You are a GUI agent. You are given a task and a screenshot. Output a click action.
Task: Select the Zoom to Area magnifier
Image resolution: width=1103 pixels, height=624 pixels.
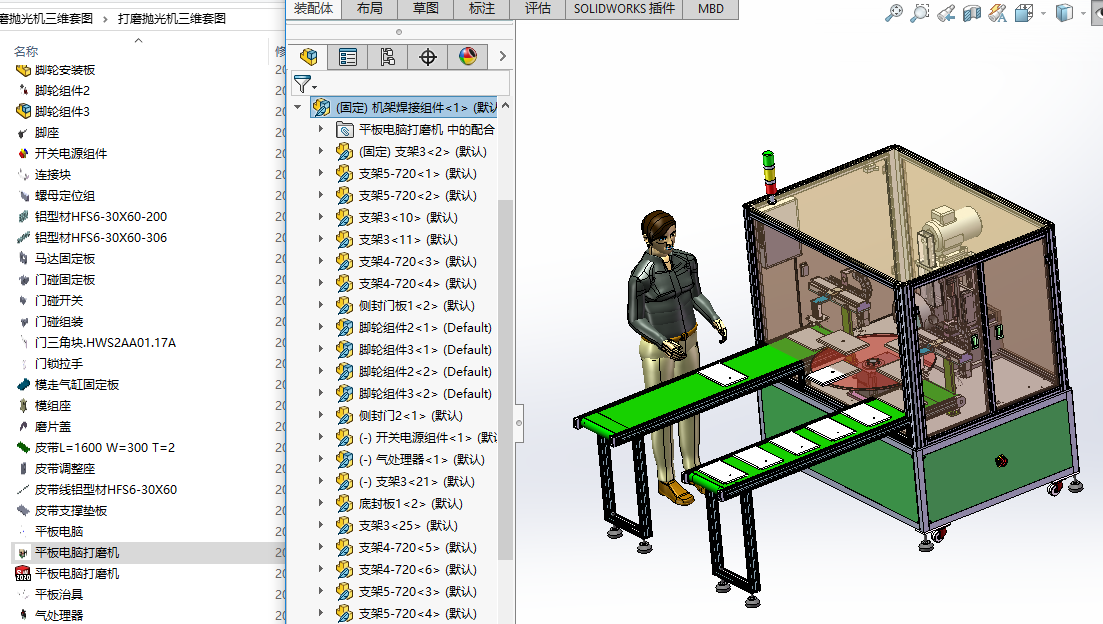point(919,12)
